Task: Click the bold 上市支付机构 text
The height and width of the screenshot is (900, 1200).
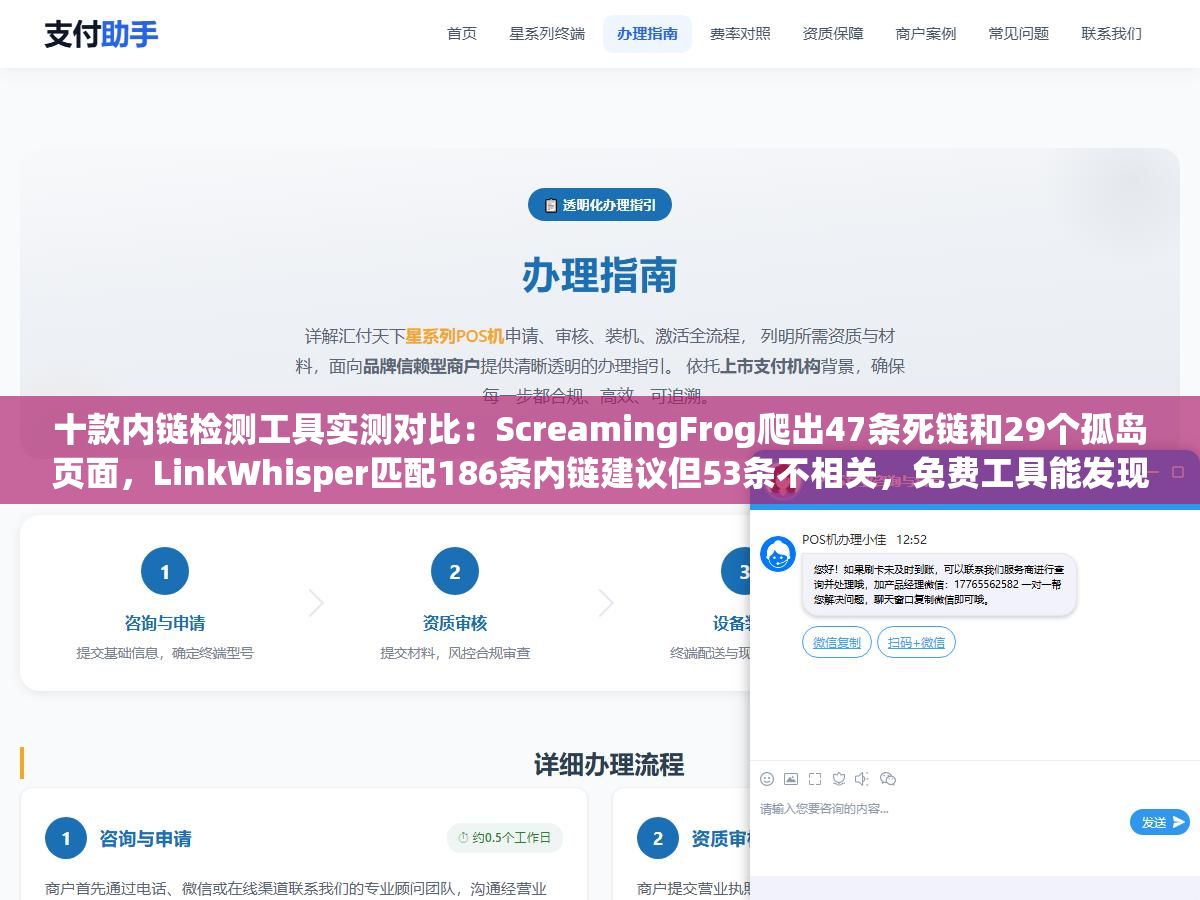Action: pos(771,366)
